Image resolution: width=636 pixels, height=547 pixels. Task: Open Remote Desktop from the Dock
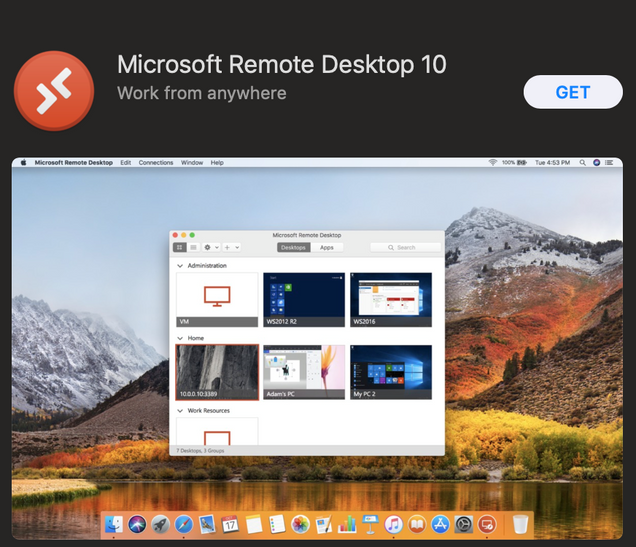click(487, 525)
